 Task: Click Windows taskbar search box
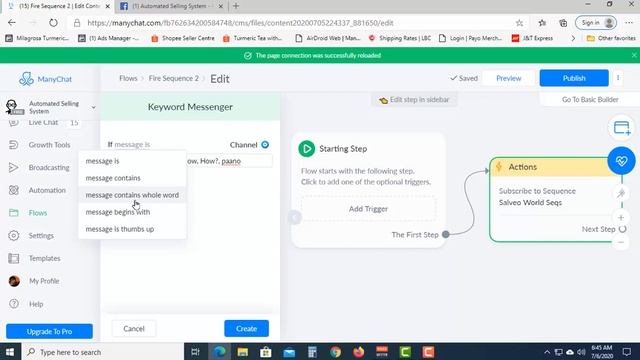tap(102, 352)
